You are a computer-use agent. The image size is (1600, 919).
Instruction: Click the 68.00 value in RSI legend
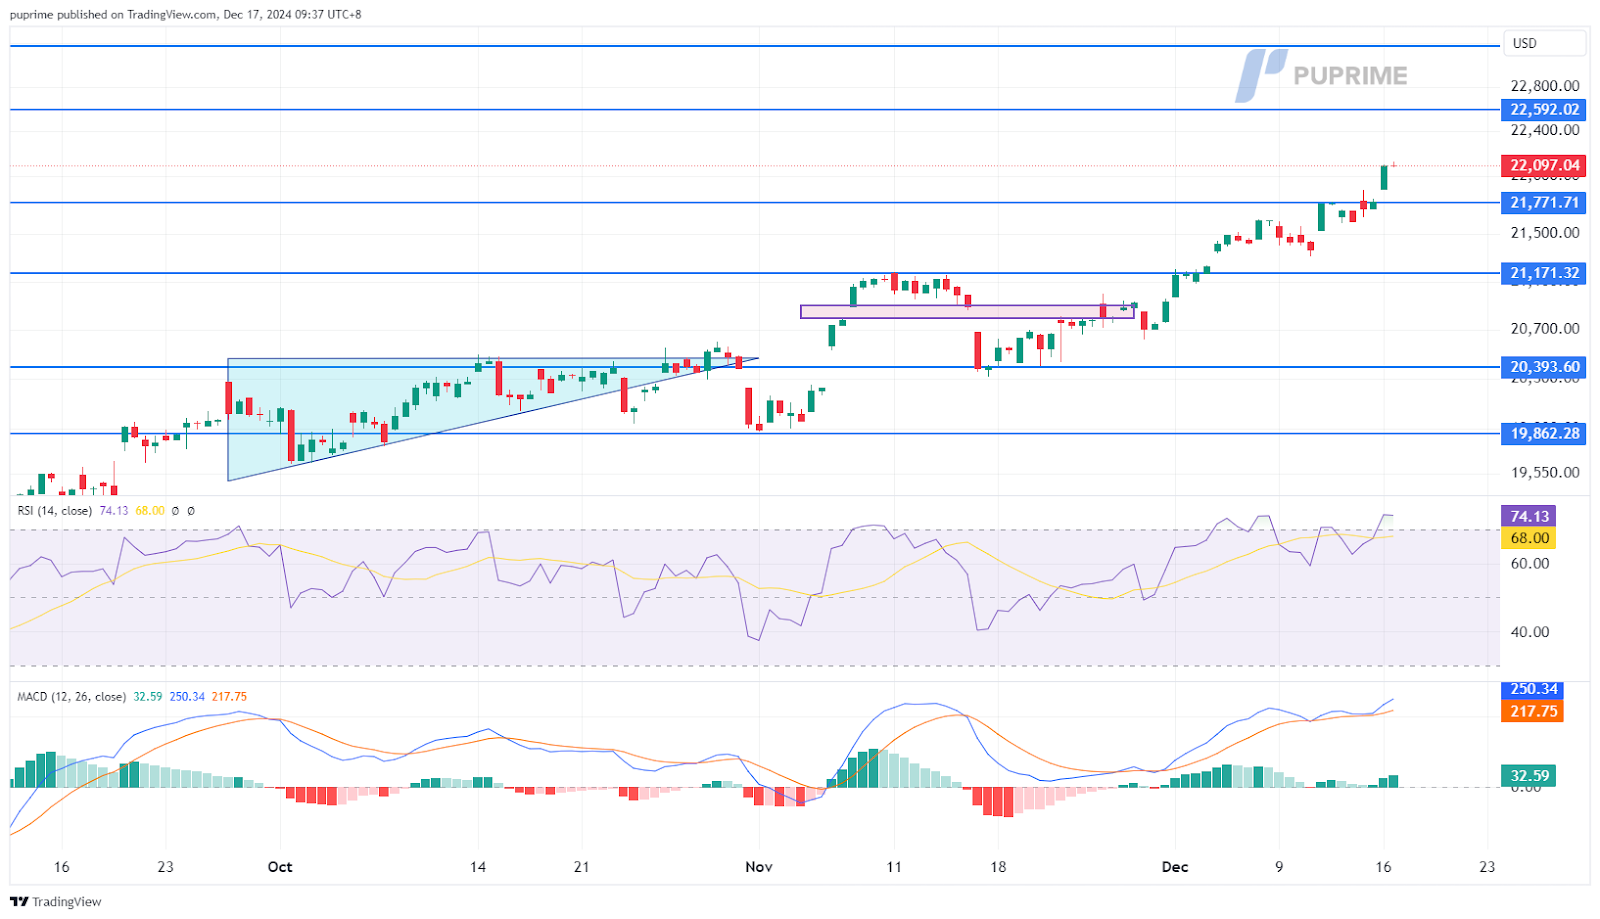tap(150, 511)
